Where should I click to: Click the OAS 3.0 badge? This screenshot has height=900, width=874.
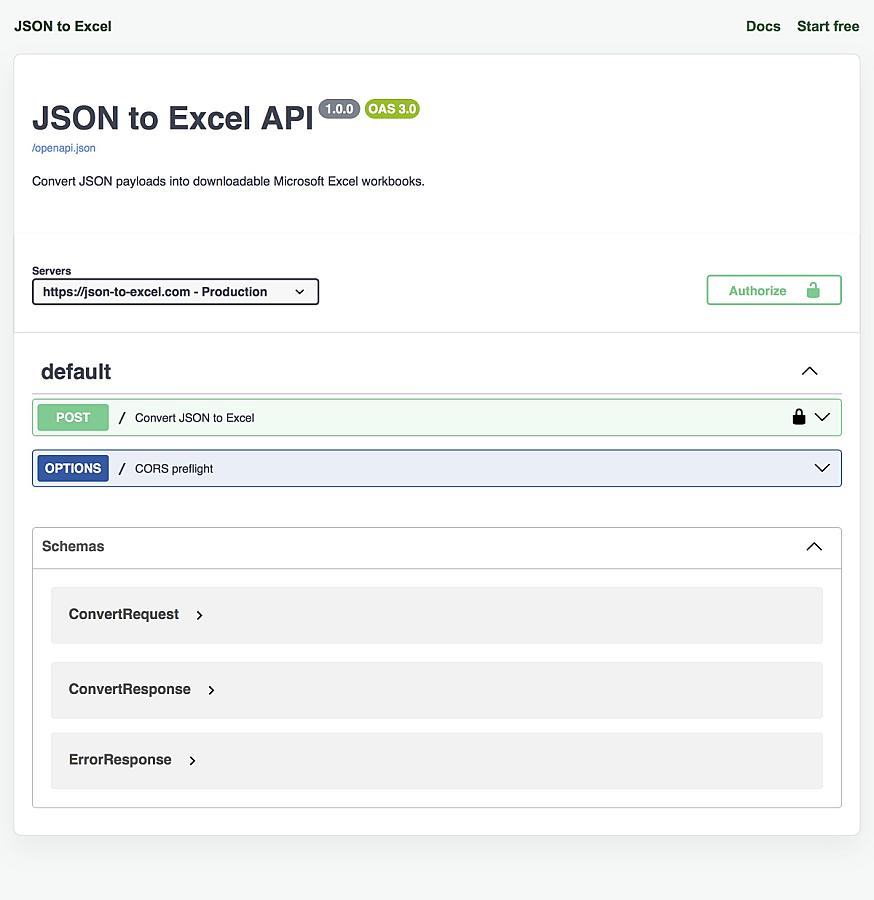click(392, 109)
